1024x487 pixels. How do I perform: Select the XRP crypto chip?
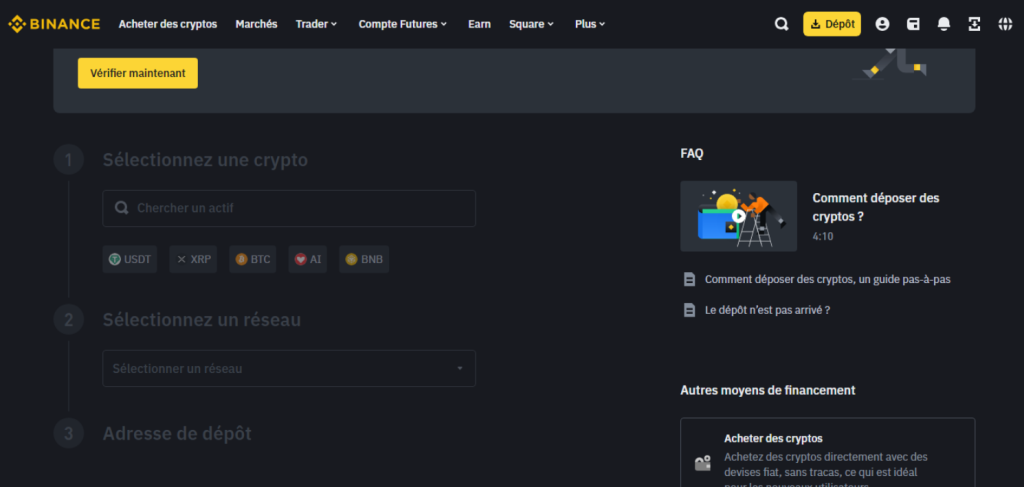[193, 259]
